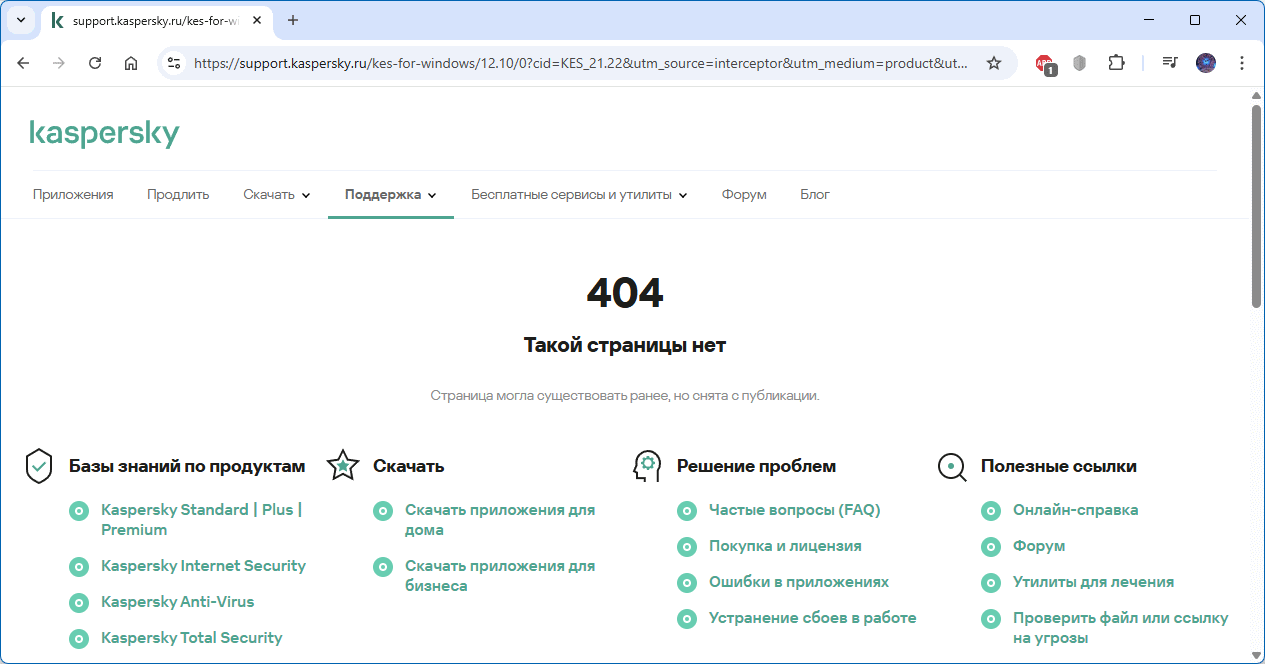Viewport: 1265px width, 664px height.
Task: Click the forward navigation arrow
Action: point(59,63)
